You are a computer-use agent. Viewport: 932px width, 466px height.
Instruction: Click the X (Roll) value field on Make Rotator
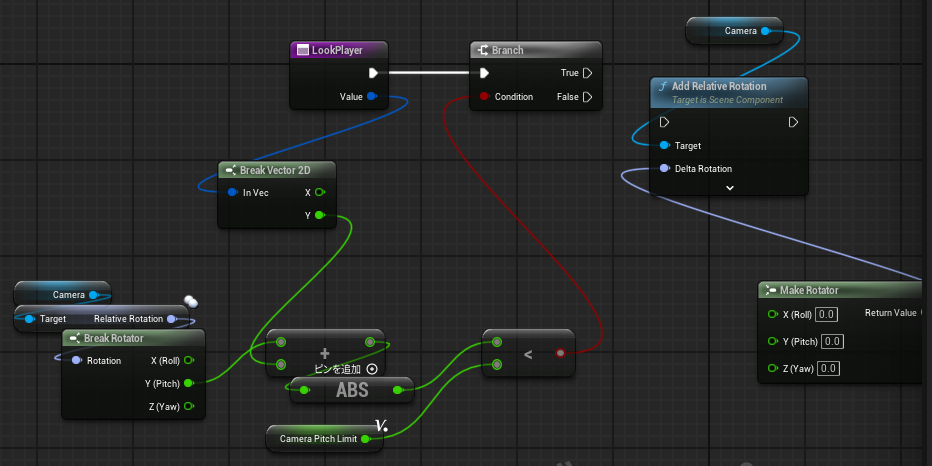(826, 314)
